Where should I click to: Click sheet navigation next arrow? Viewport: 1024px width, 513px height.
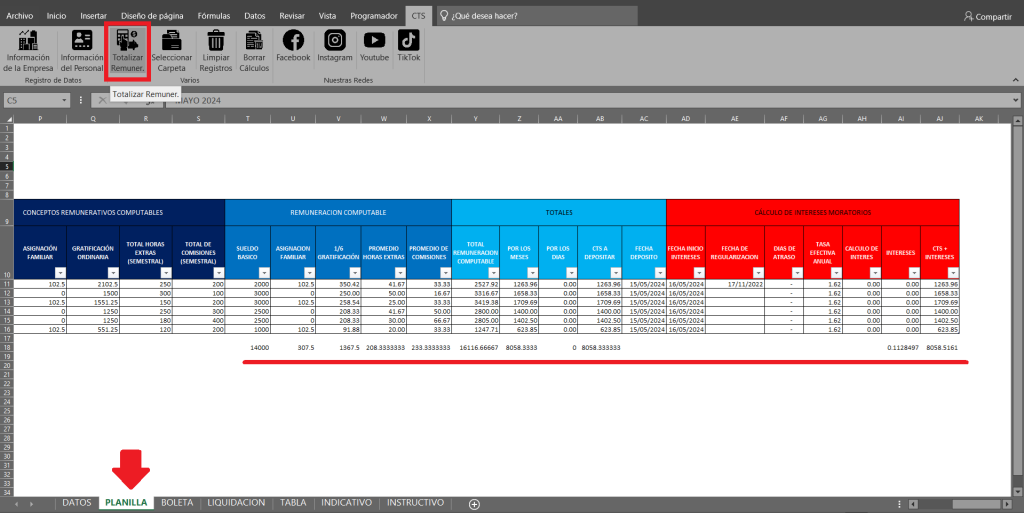[x=31, y=504]
